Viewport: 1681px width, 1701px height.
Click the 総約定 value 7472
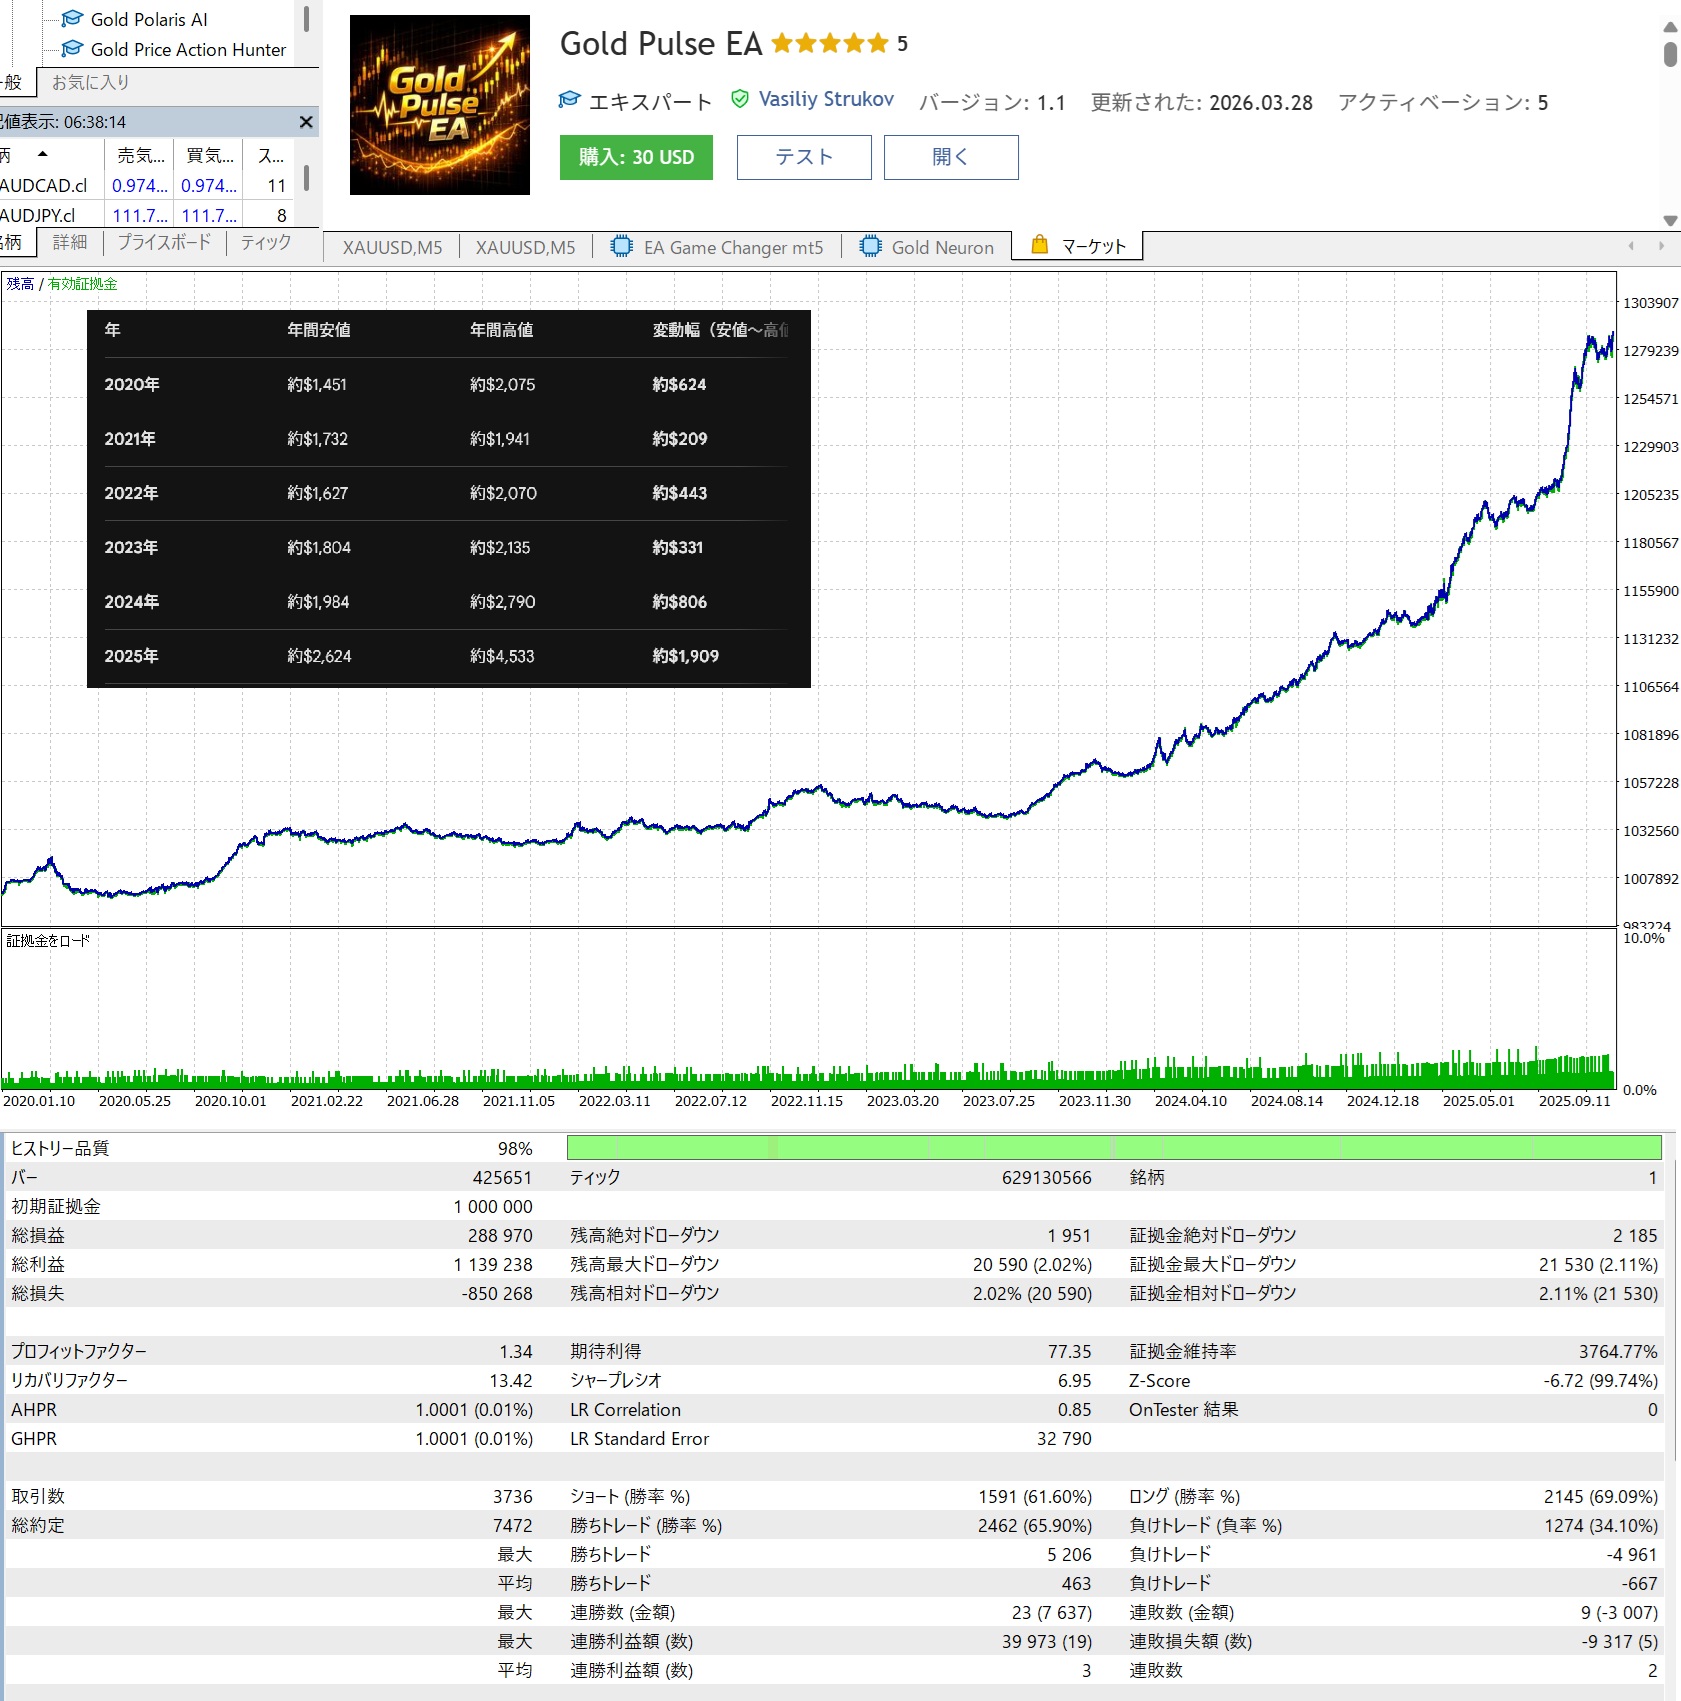(x=512, y=1525)
